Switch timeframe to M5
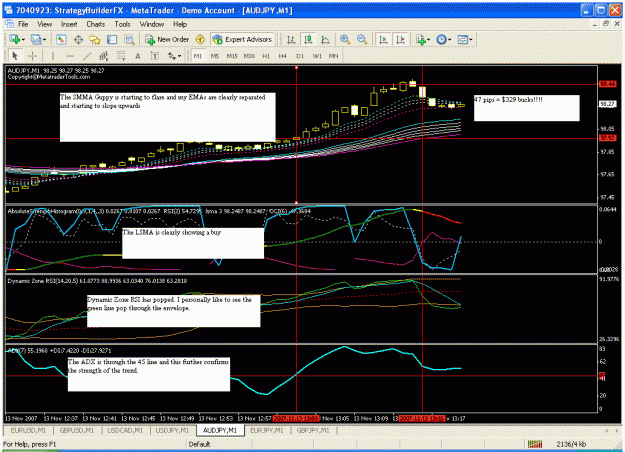Viewport: 625px width, 452px height. pos(214,56)
